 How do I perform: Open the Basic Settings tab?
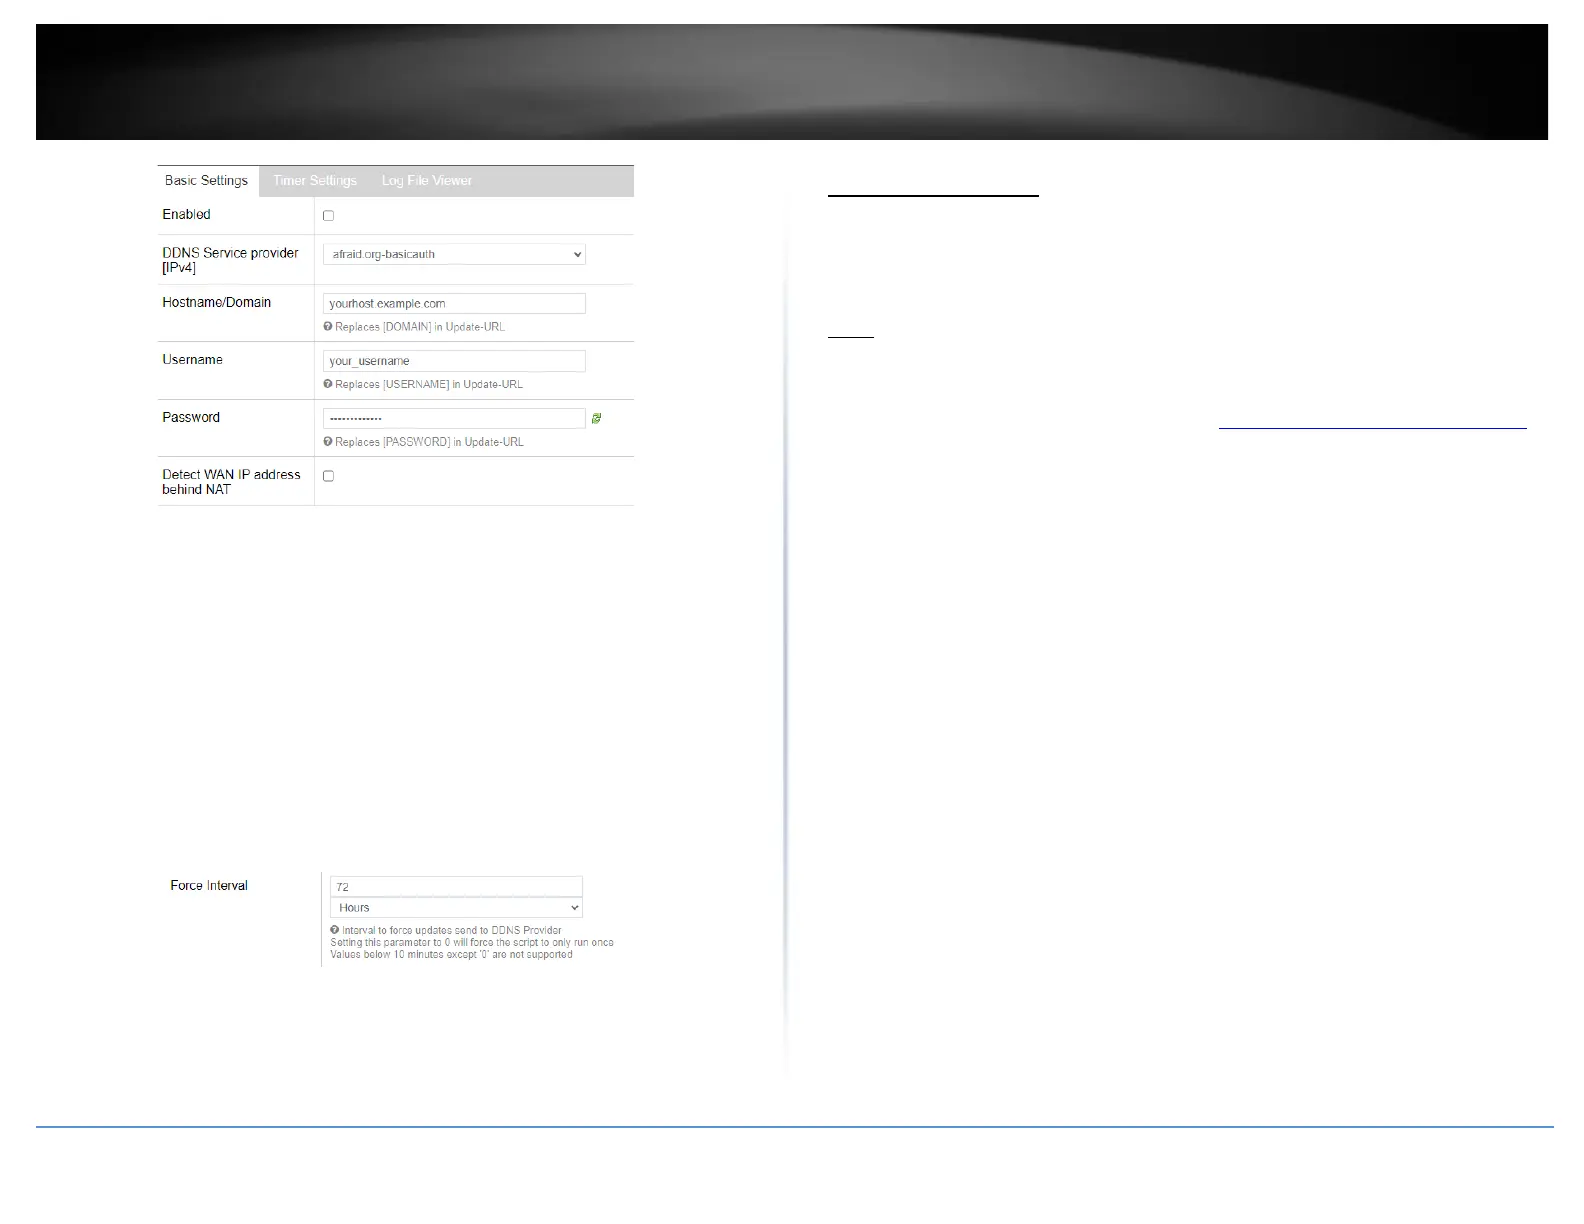click(x=207, y=181)
